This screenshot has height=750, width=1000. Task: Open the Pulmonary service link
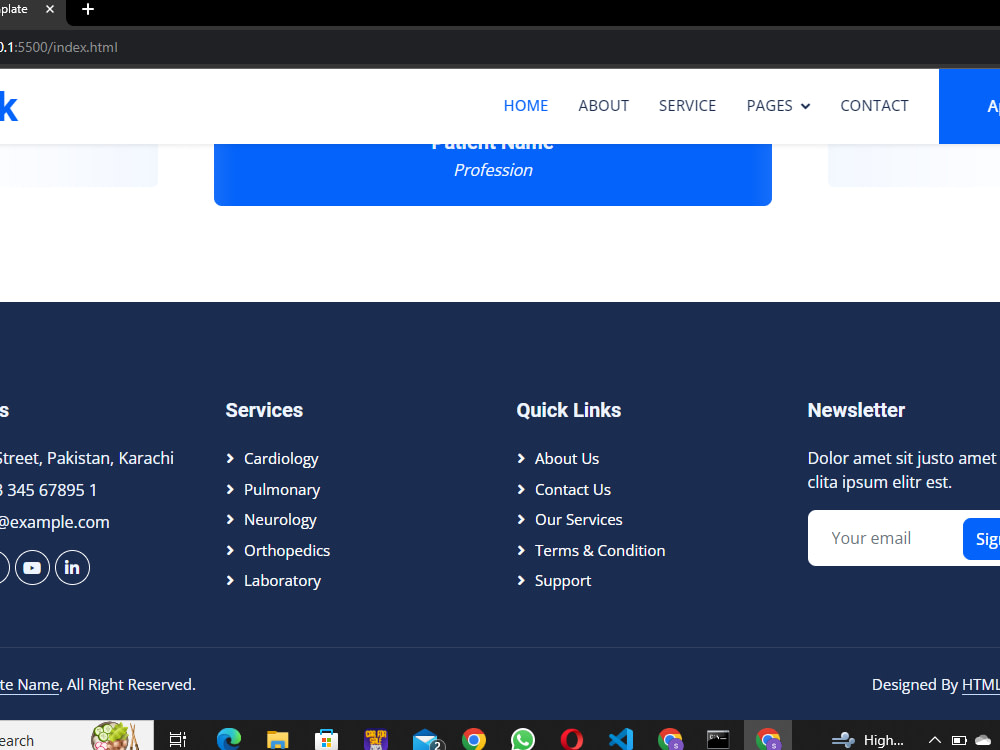coord(282,490)
